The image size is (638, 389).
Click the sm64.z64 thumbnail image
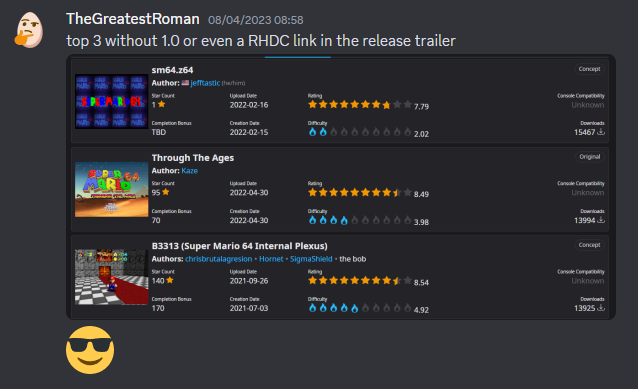coord(111,101)
